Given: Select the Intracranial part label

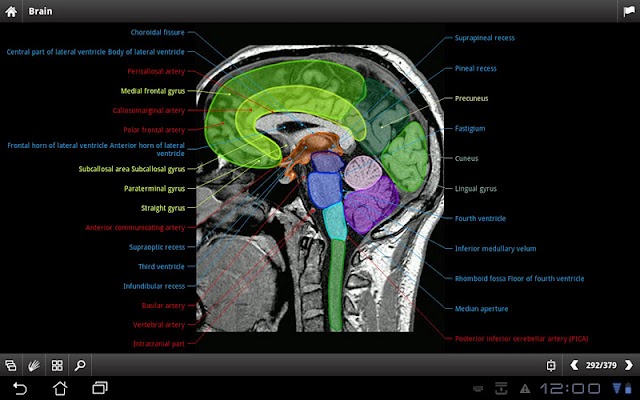Looking at the screenshot, I should coord(159,344).
